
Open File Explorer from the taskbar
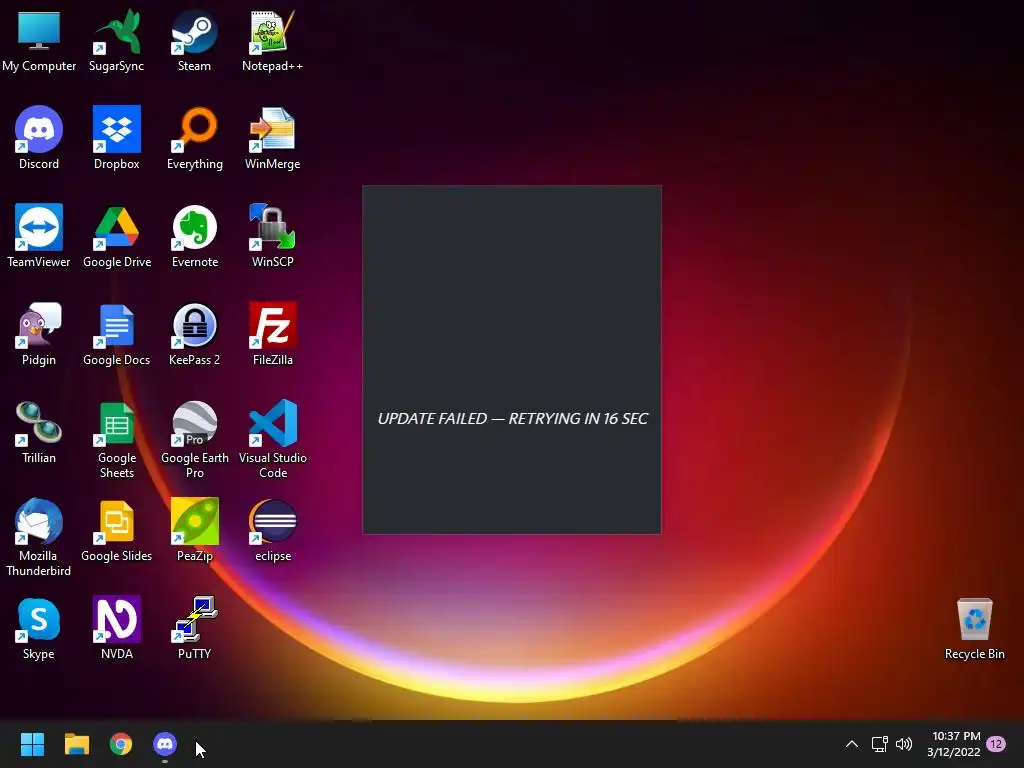click(76, 744)
